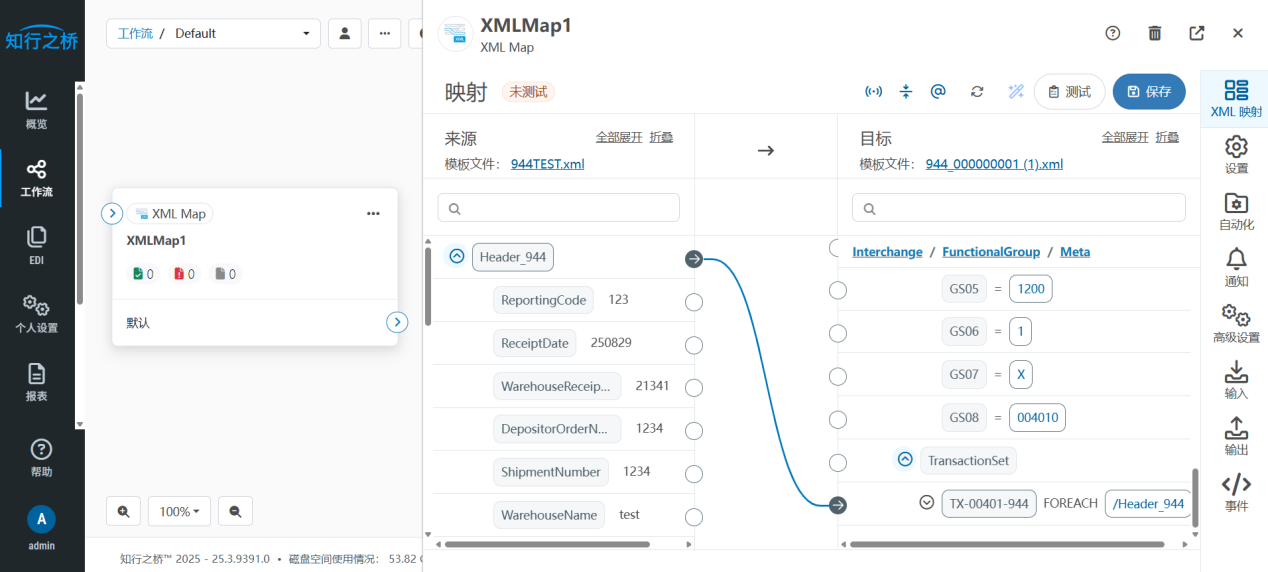Click the @ symbol icon in mapping toolbar
This screenshot has width=1268, height=572.
(938, 92)
